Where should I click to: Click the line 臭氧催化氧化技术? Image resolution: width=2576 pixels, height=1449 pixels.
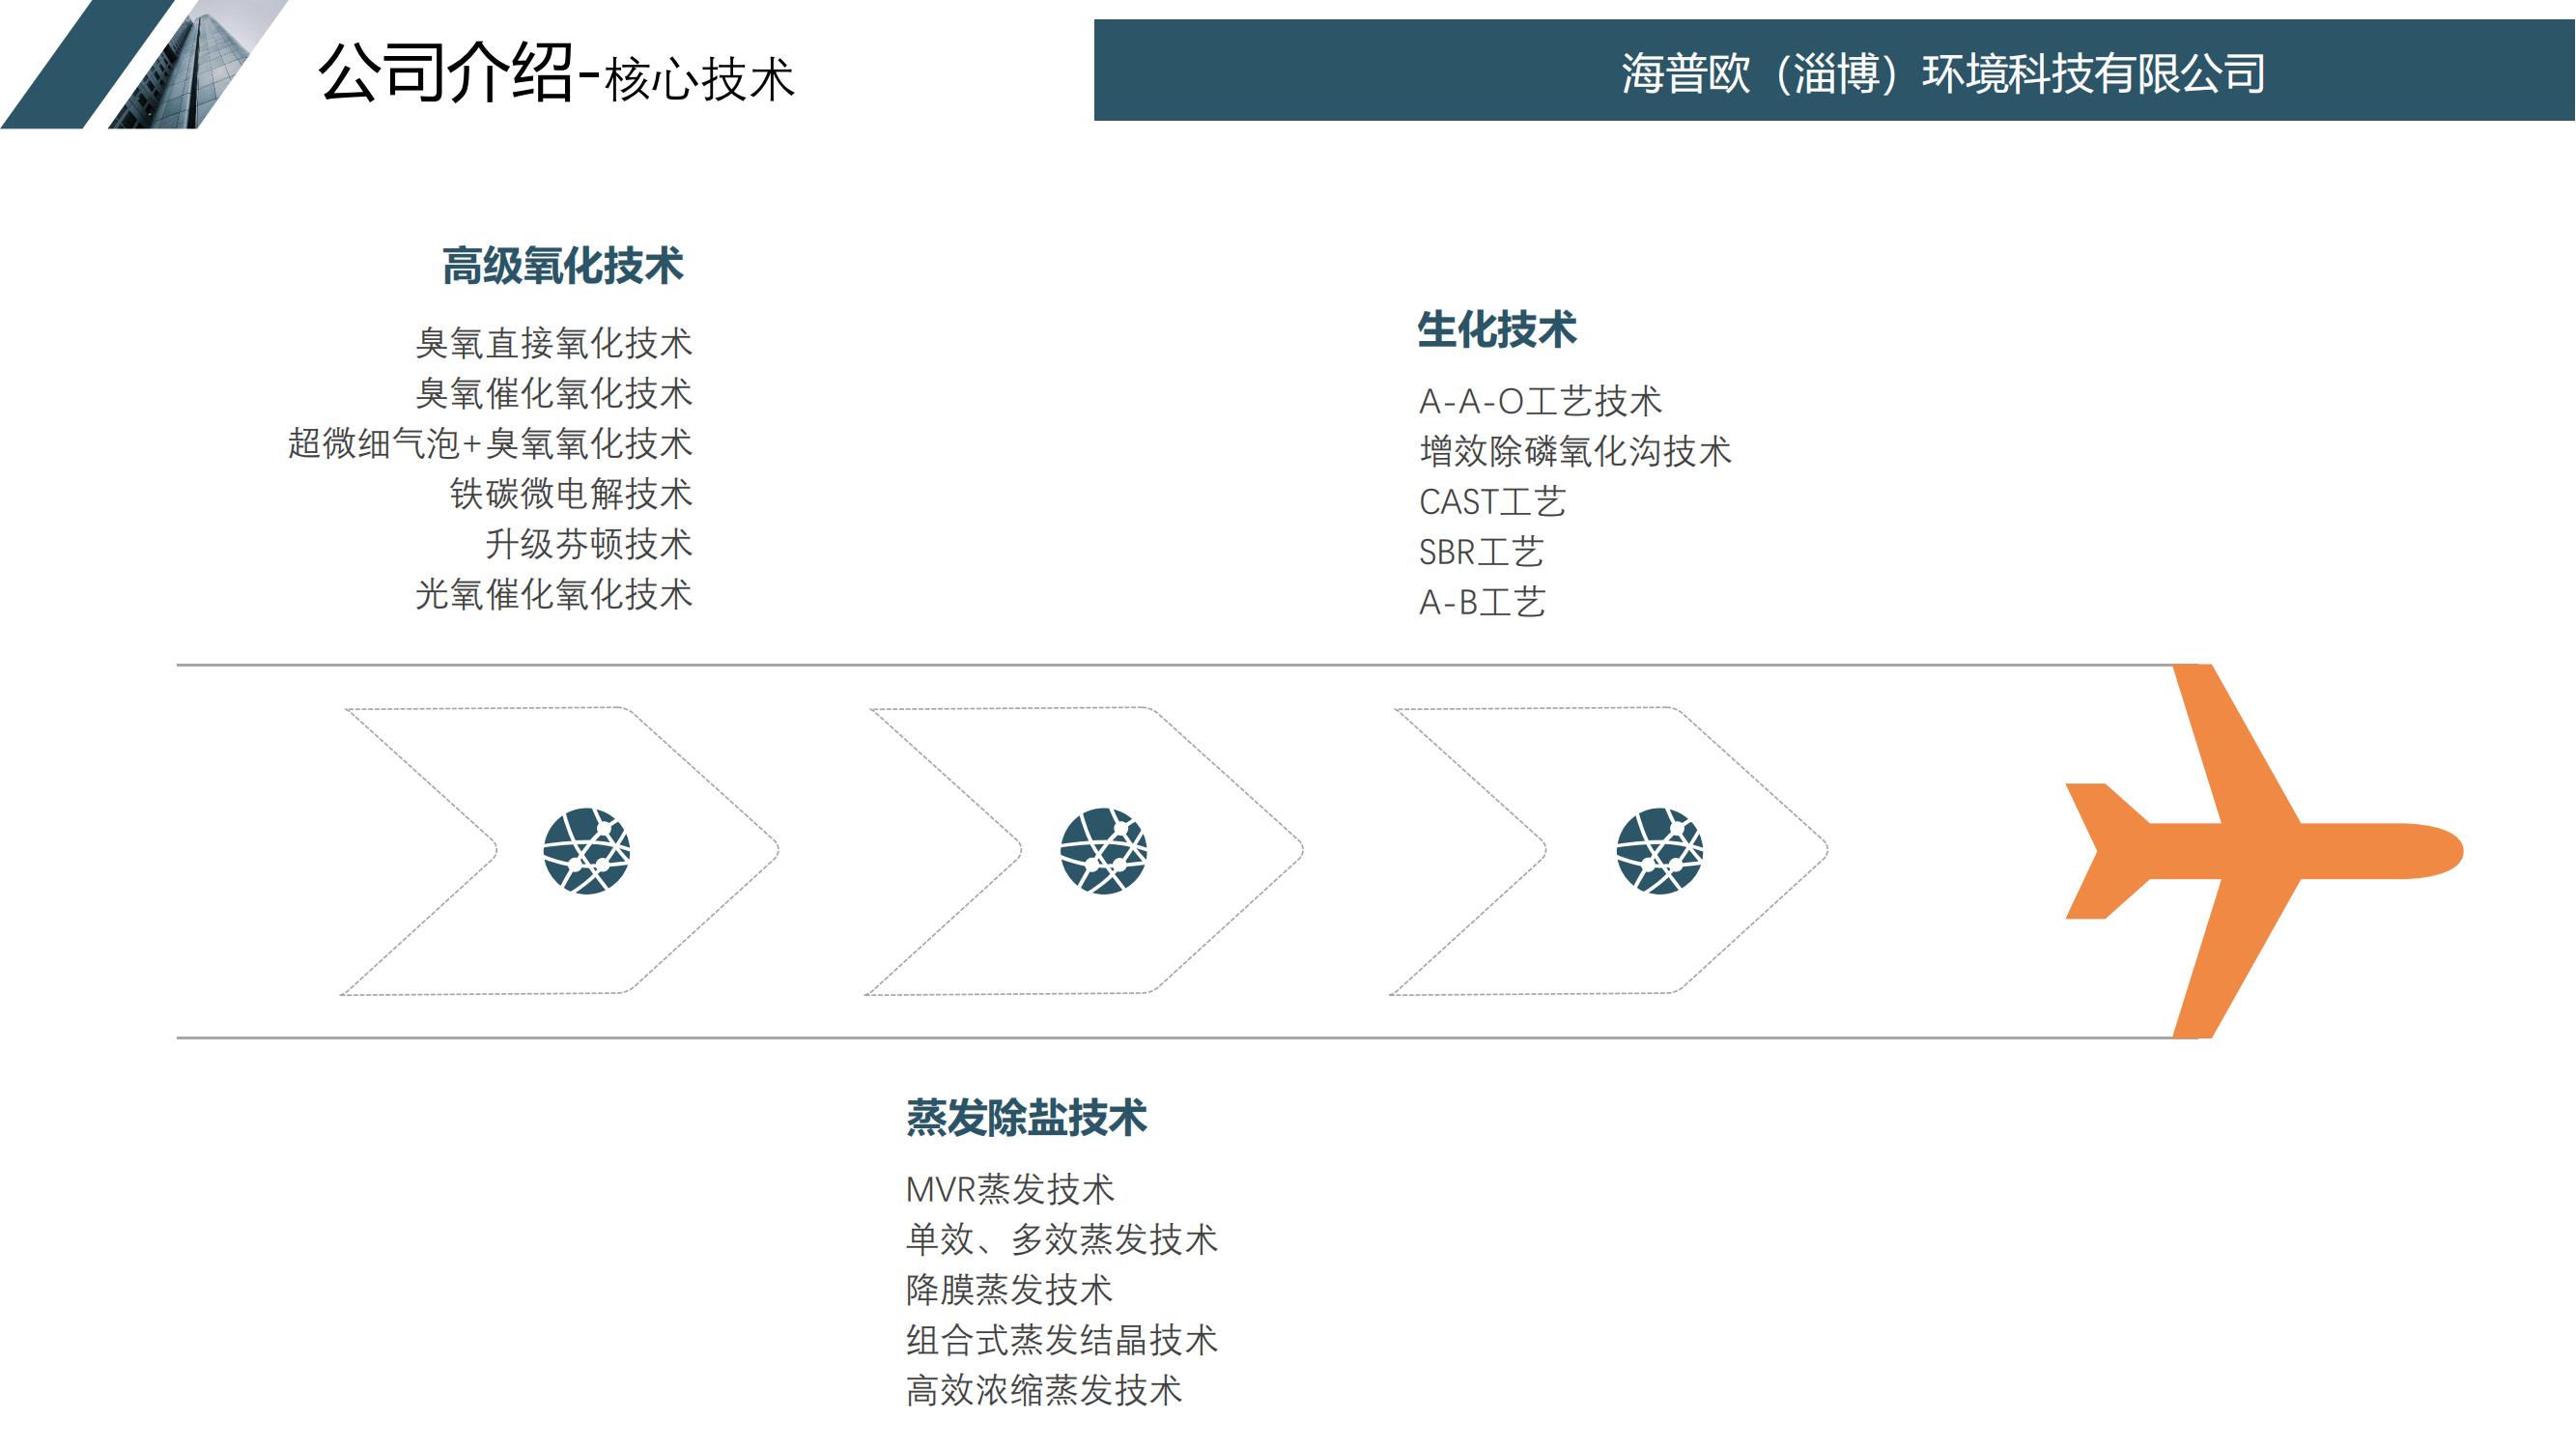pyautogui.click(x=554, y=393)
